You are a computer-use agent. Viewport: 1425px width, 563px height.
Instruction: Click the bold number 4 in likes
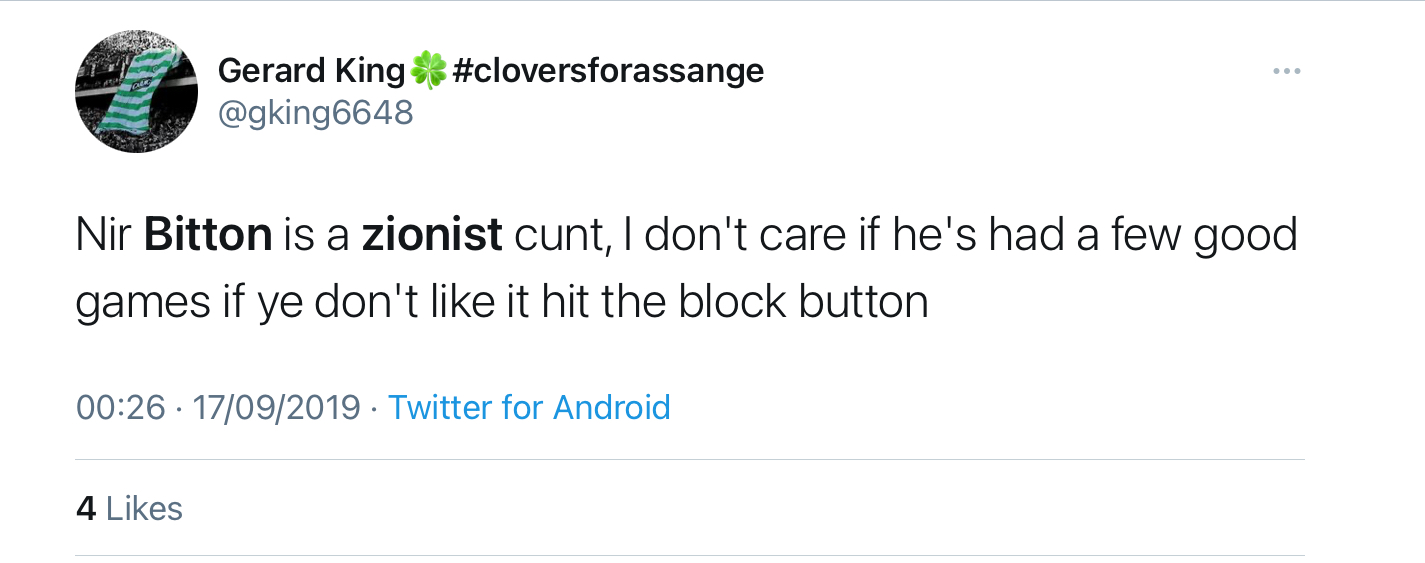(86, 508)
